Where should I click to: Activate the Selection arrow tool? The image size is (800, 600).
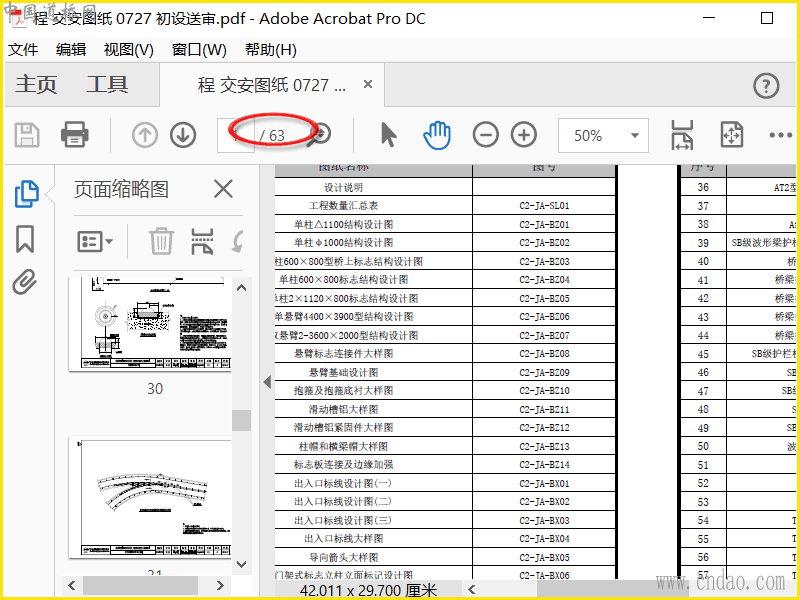point(389,135)
